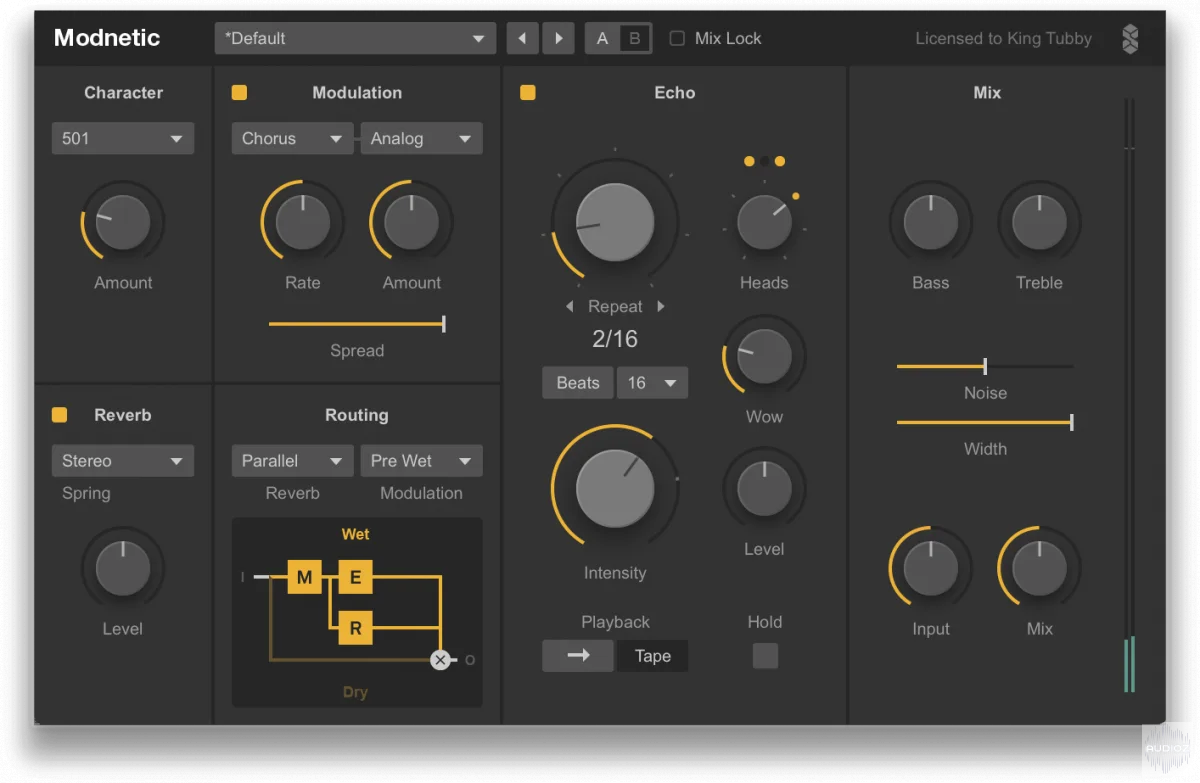Click the Modnetic plugin title
The width and height of the screenshot is (1200, 783).
pyautogui.click(x=107, y=38)
